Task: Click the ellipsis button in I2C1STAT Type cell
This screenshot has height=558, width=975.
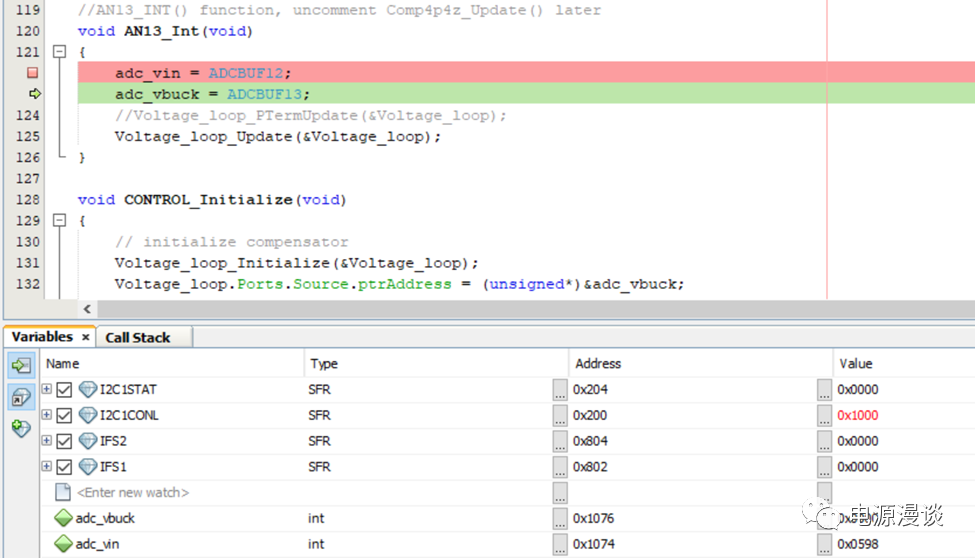Action: pyautogui.click(x=560, y=390)
